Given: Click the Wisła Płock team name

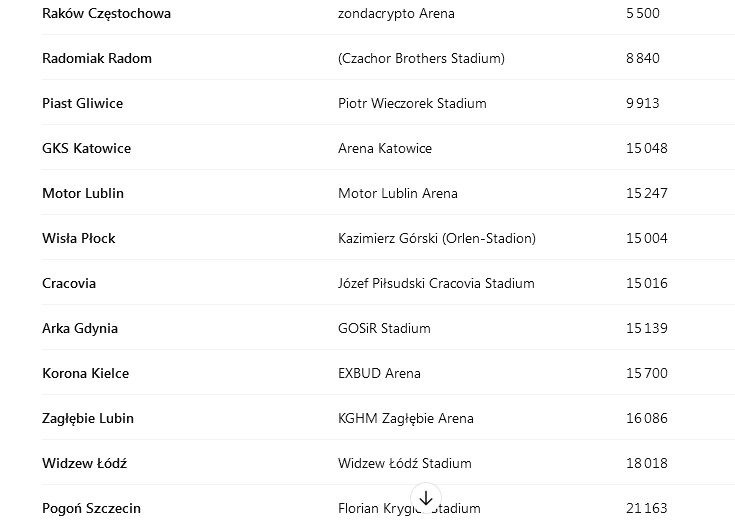Looking at the screenshot, I should pyautogui.click(x=79, y=238).
